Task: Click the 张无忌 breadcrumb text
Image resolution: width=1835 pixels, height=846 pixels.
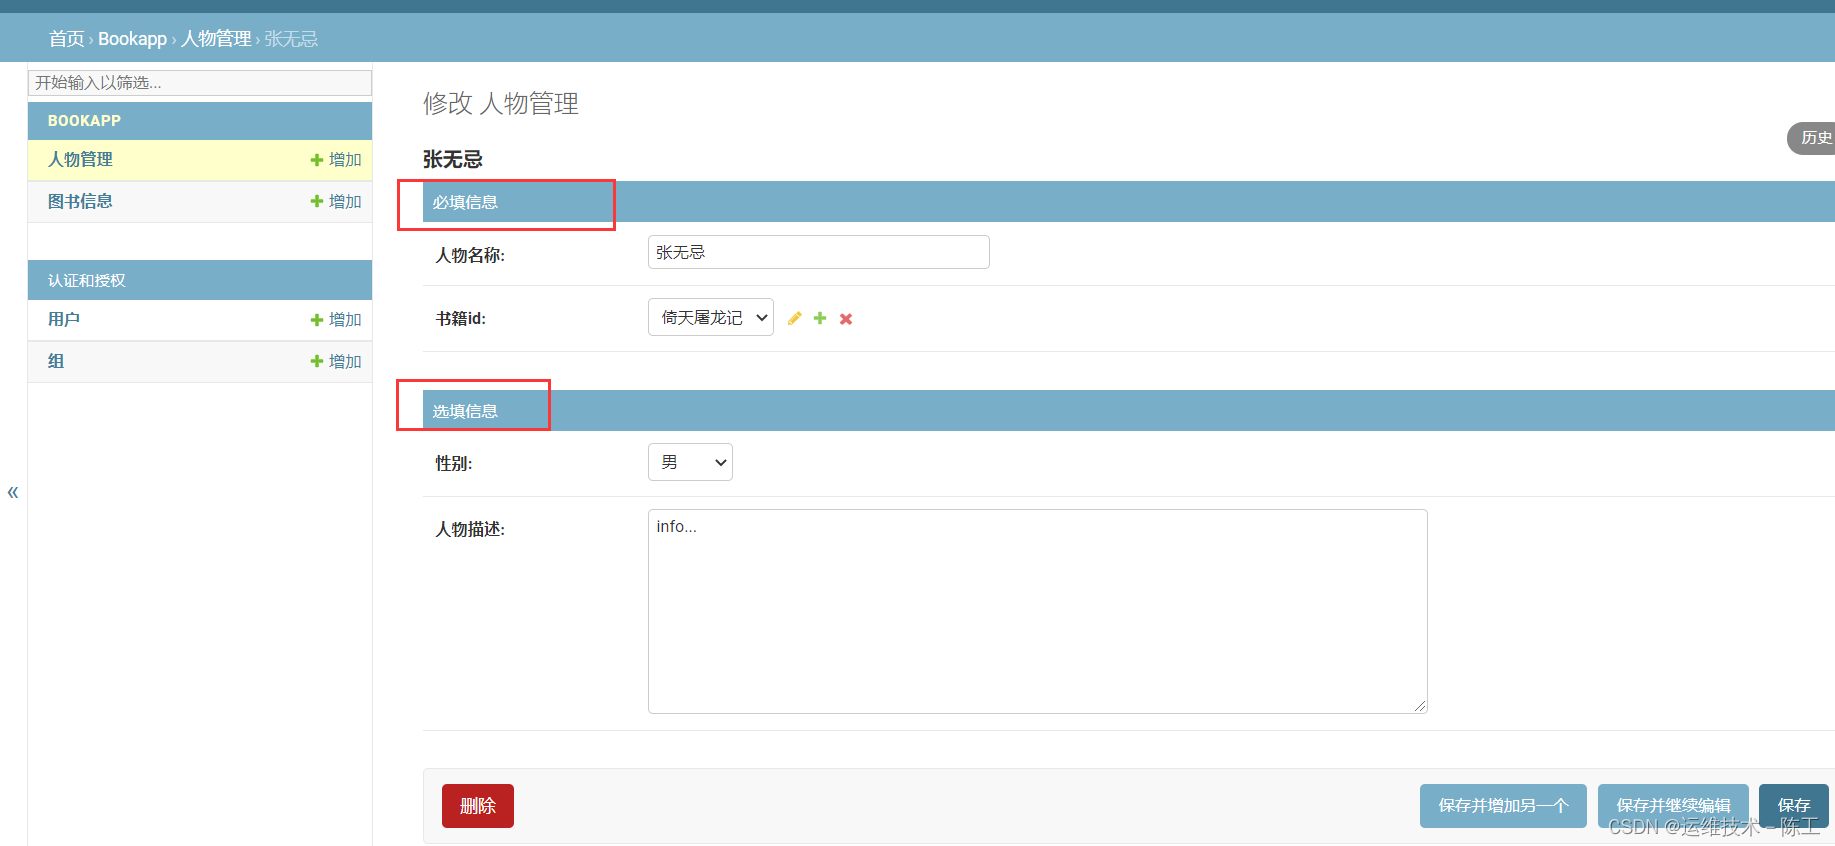Action: tap(291, 39)
